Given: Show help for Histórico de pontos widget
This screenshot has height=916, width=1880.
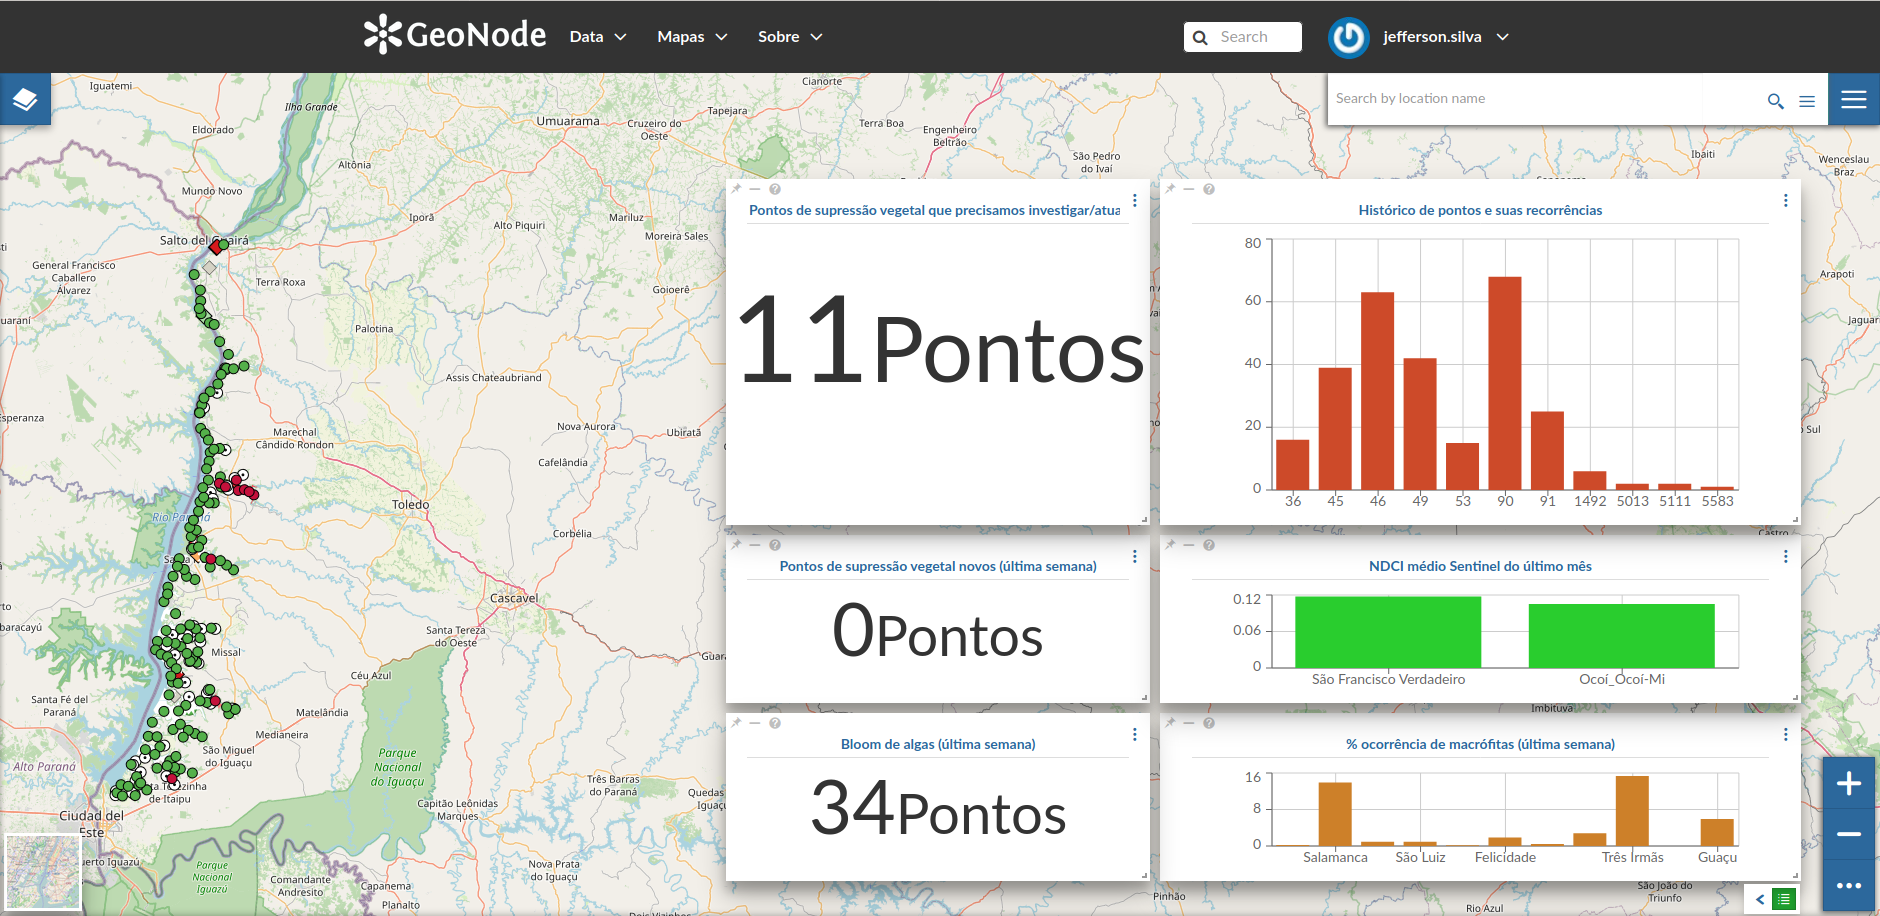Looking at the screenshot, I should pyautogui.click(x=1209, y=189).
